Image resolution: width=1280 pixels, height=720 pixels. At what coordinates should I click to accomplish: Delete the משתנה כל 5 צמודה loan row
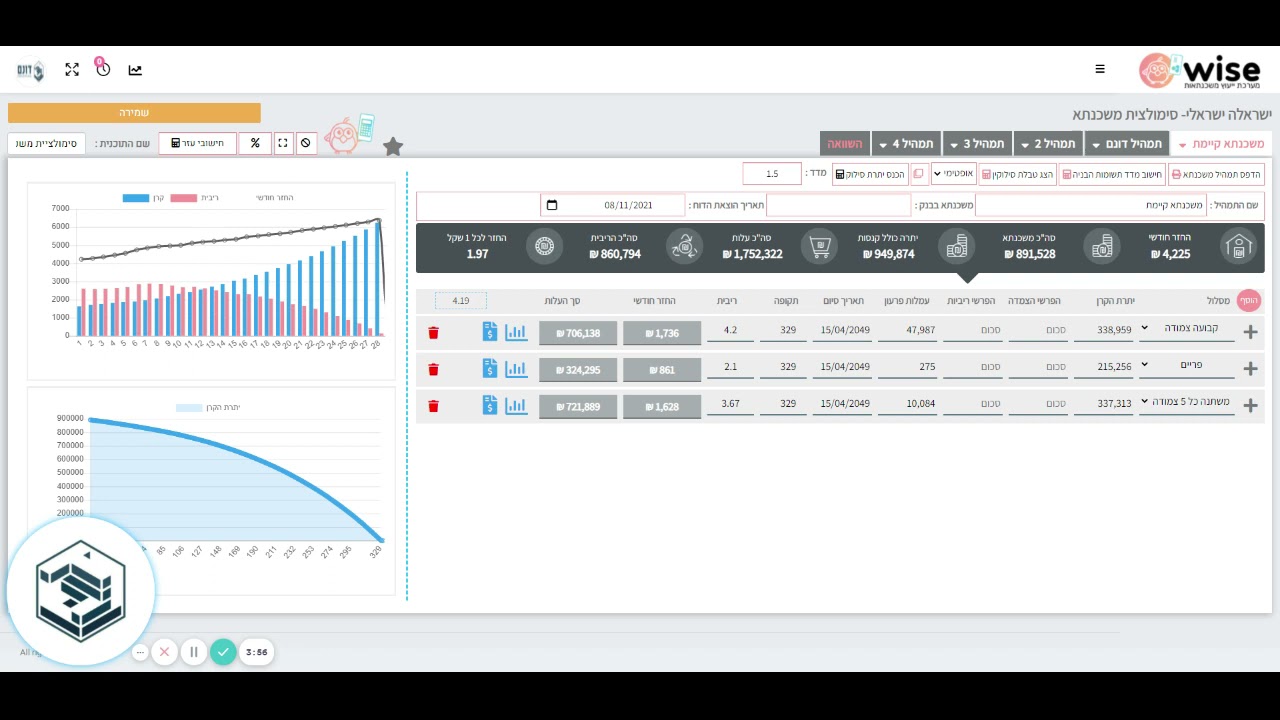click(433, 406)
